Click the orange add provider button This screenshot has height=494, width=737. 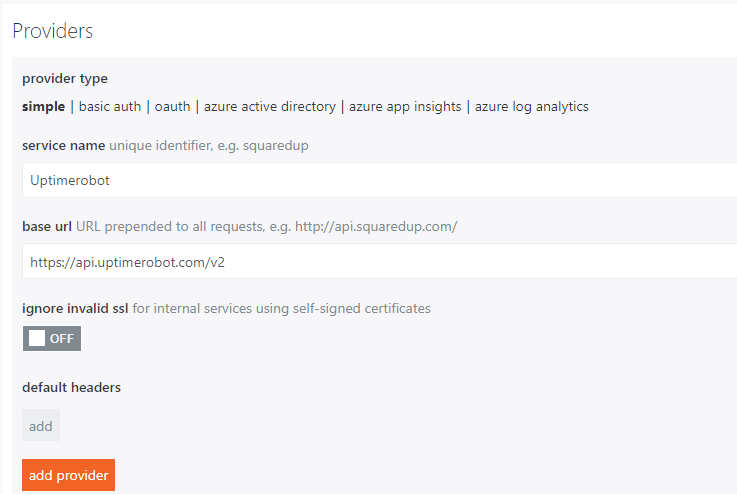[69, 475]
